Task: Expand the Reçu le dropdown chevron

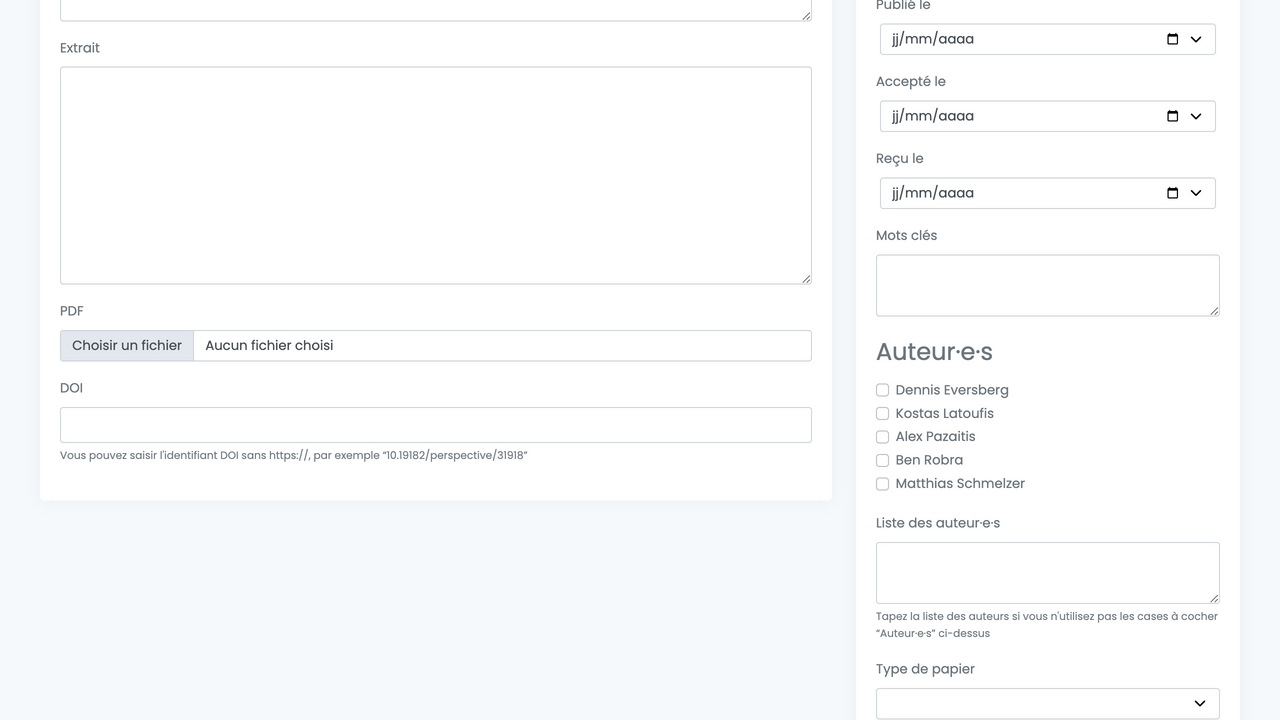Action: tap(1196, 193)
